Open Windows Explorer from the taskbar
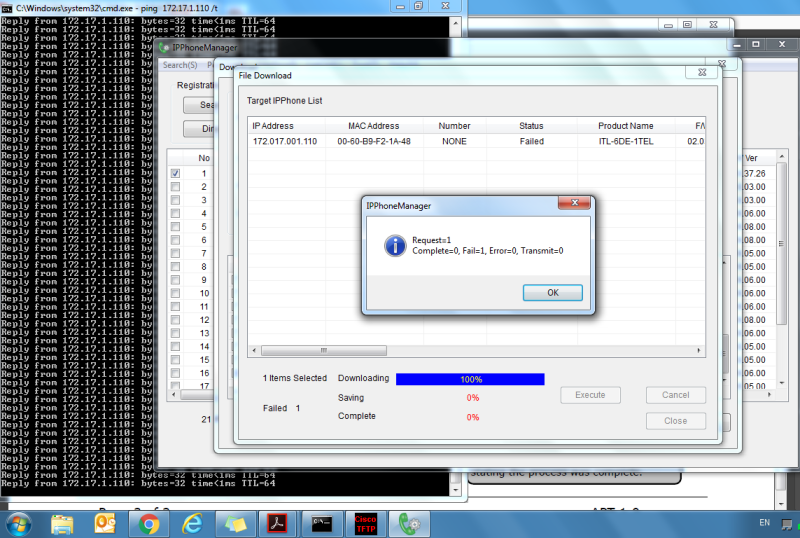 [62, 525]
